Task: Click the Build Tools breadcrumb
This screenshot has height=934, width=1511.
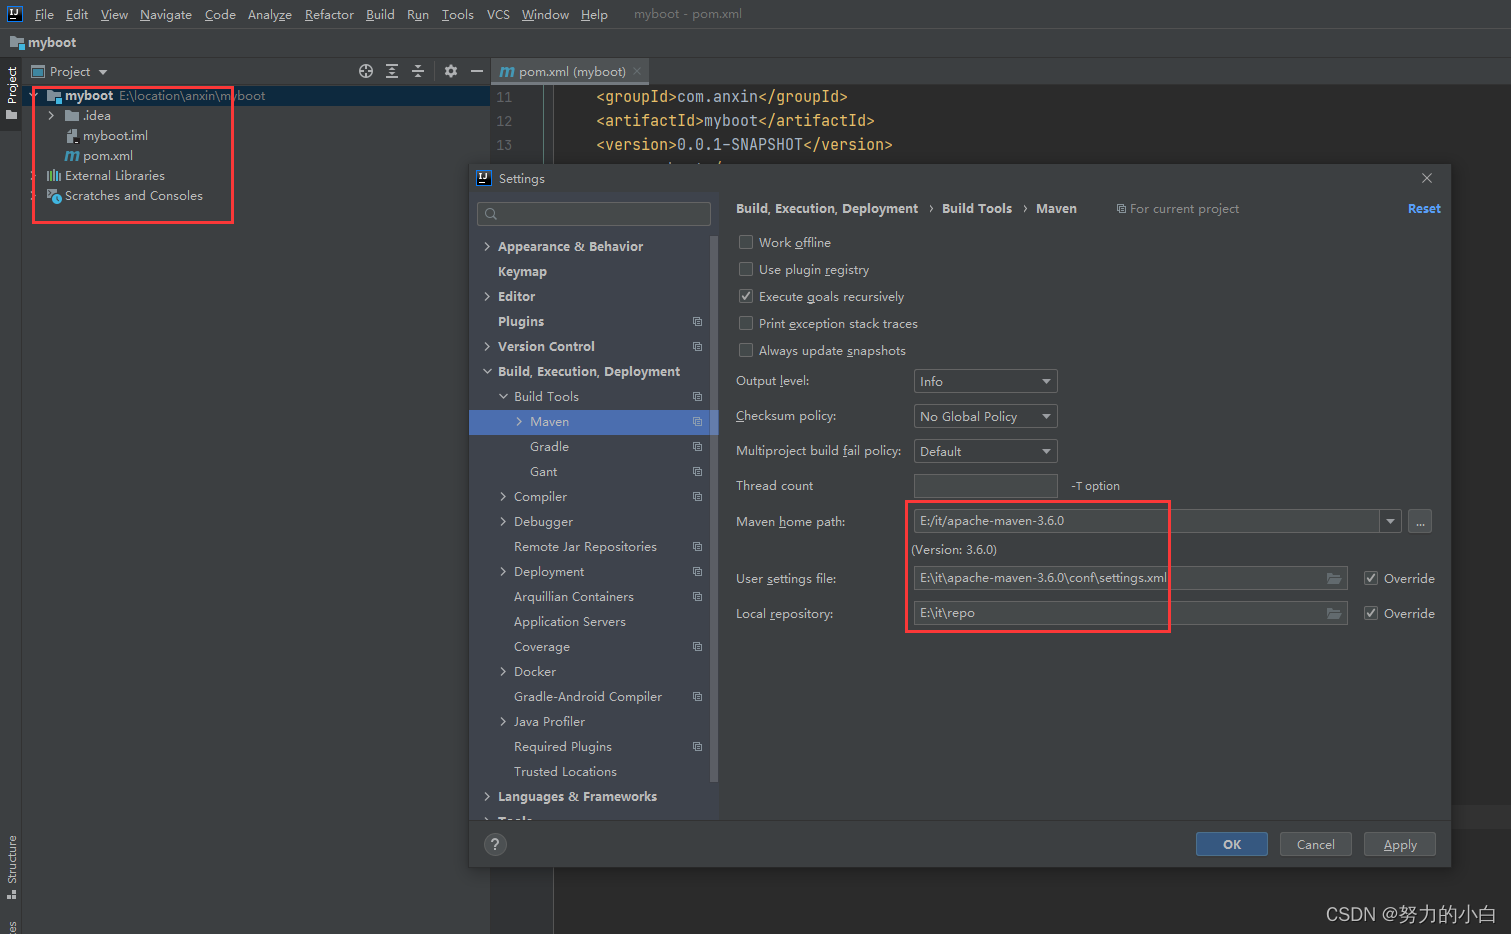Action: 977,209
